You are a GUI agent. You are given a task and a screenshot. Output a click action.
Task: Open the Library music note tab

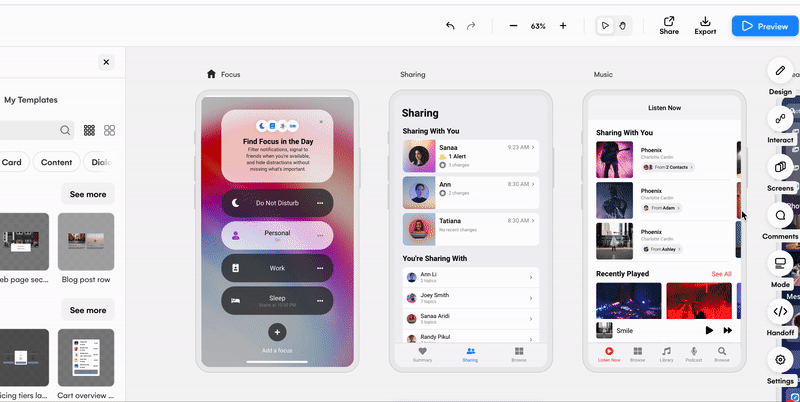pos(666,354)
